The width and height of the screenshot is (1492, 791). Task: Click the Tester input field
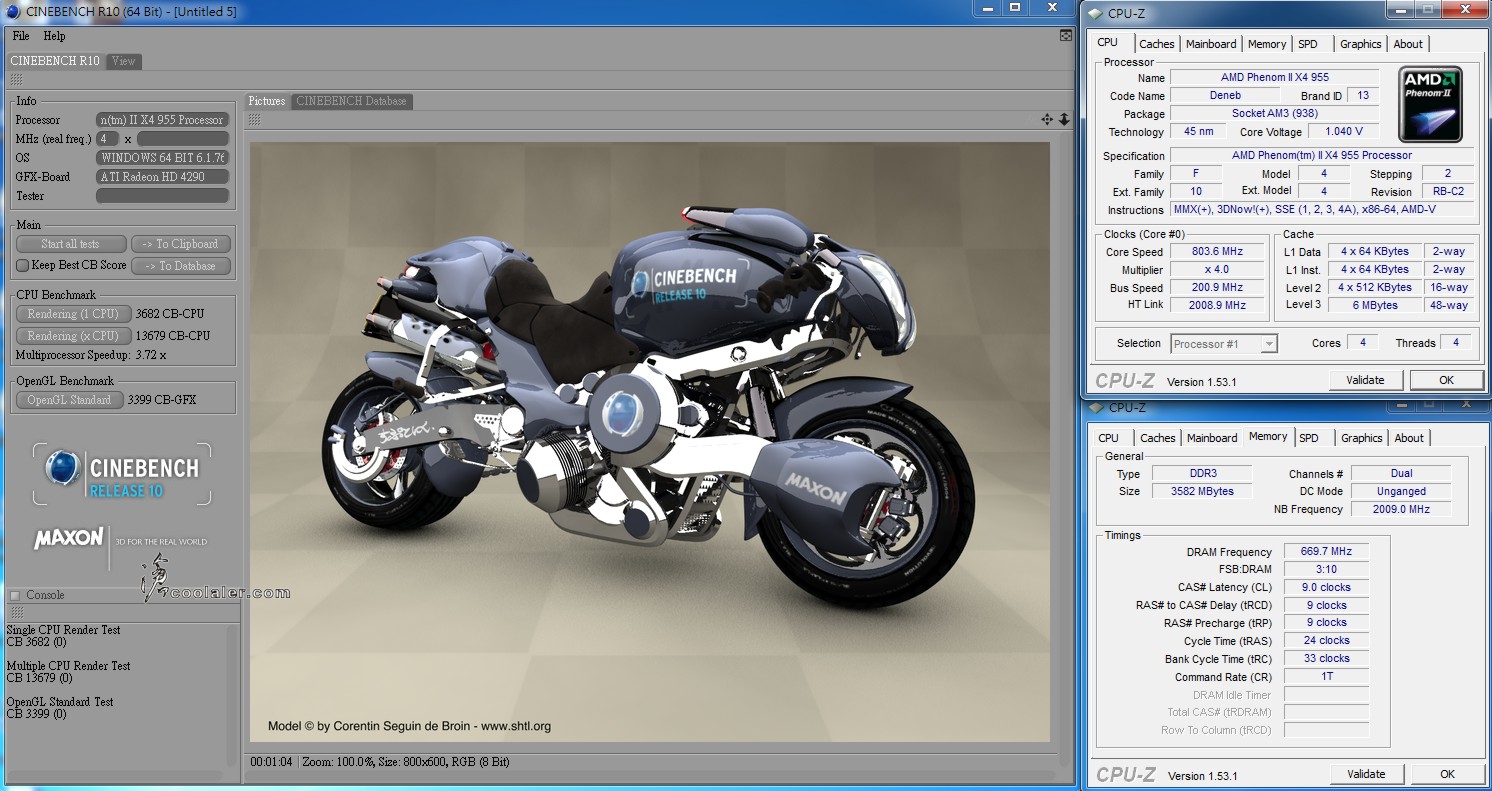(162, 196)
